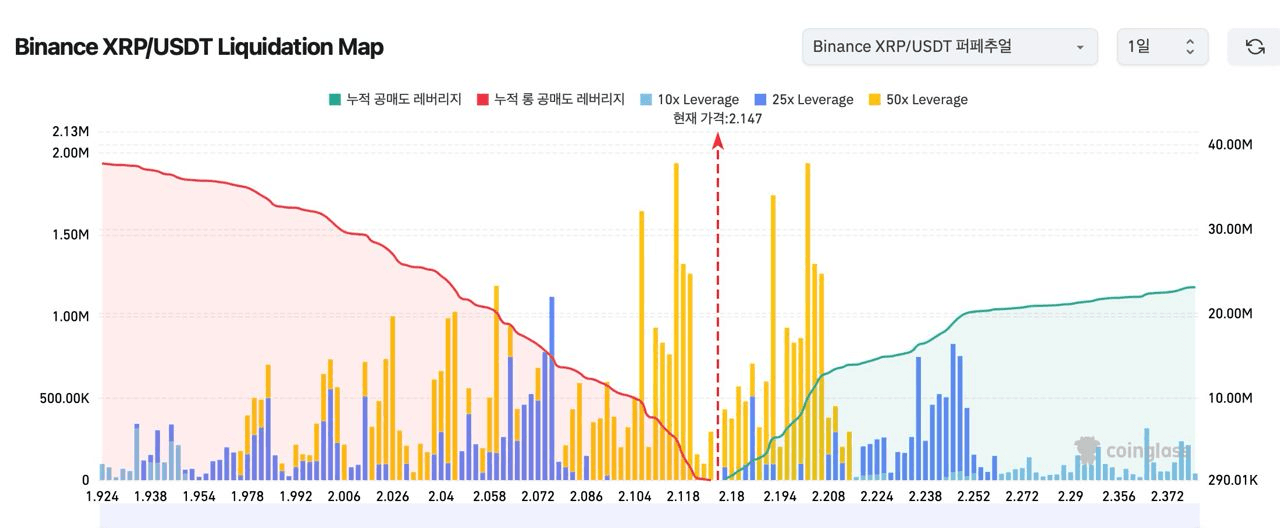1280x528 pixels.
Task: Click the 2.13M left axis label
Action: (70, 131)
